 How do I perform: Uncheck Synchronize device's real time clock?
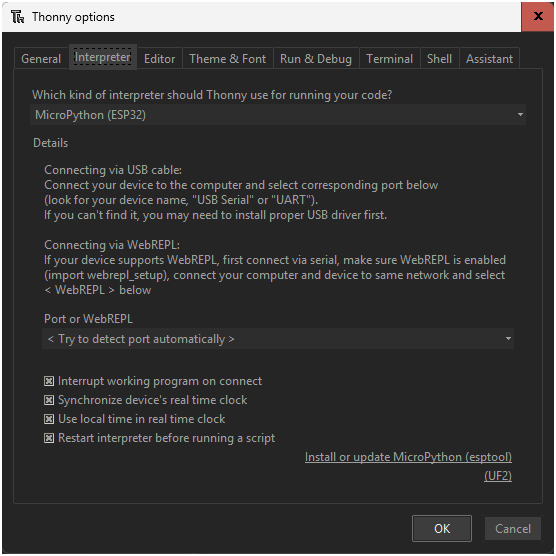pos(49,400)
